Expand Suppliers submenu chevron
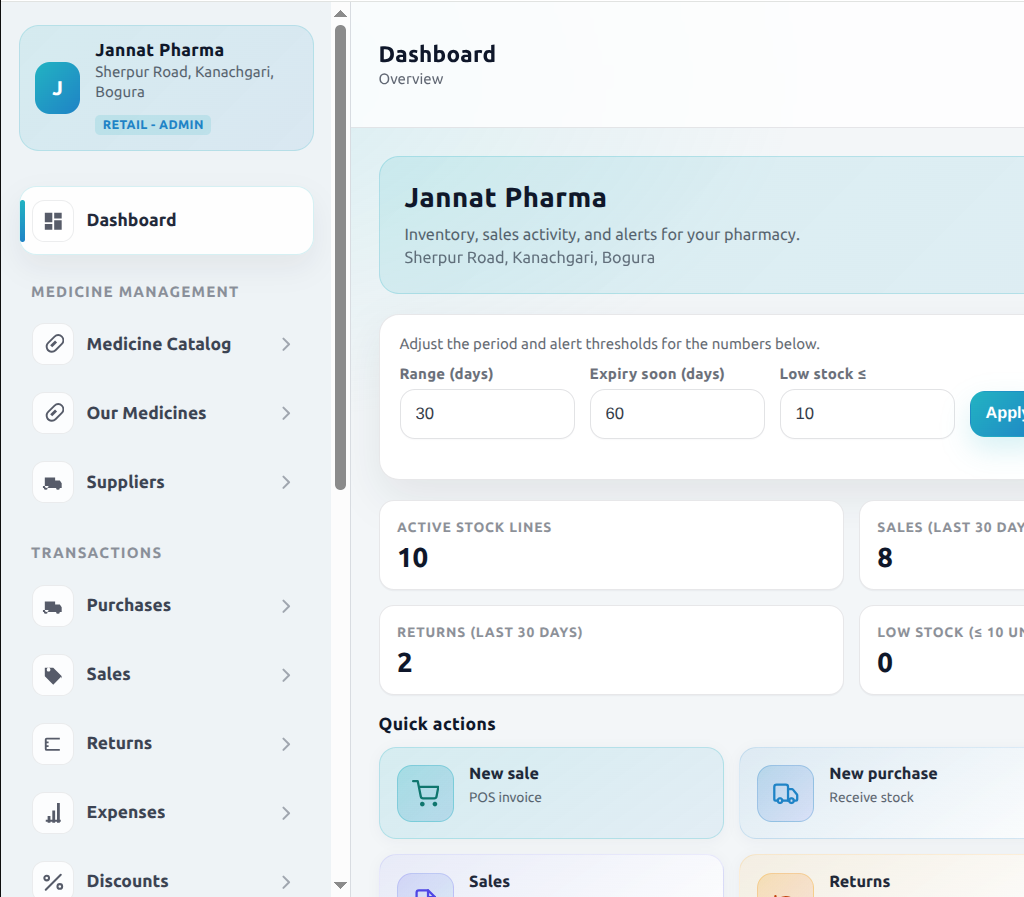The height and width of the screenshot is (897, 1024). (286, 482)
